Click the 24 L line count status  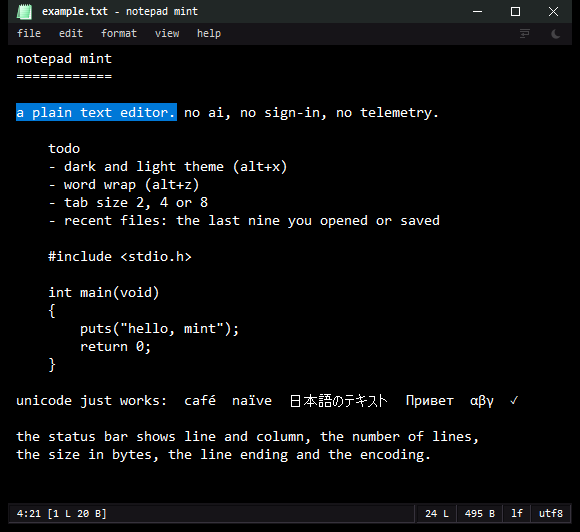(436, 514)
